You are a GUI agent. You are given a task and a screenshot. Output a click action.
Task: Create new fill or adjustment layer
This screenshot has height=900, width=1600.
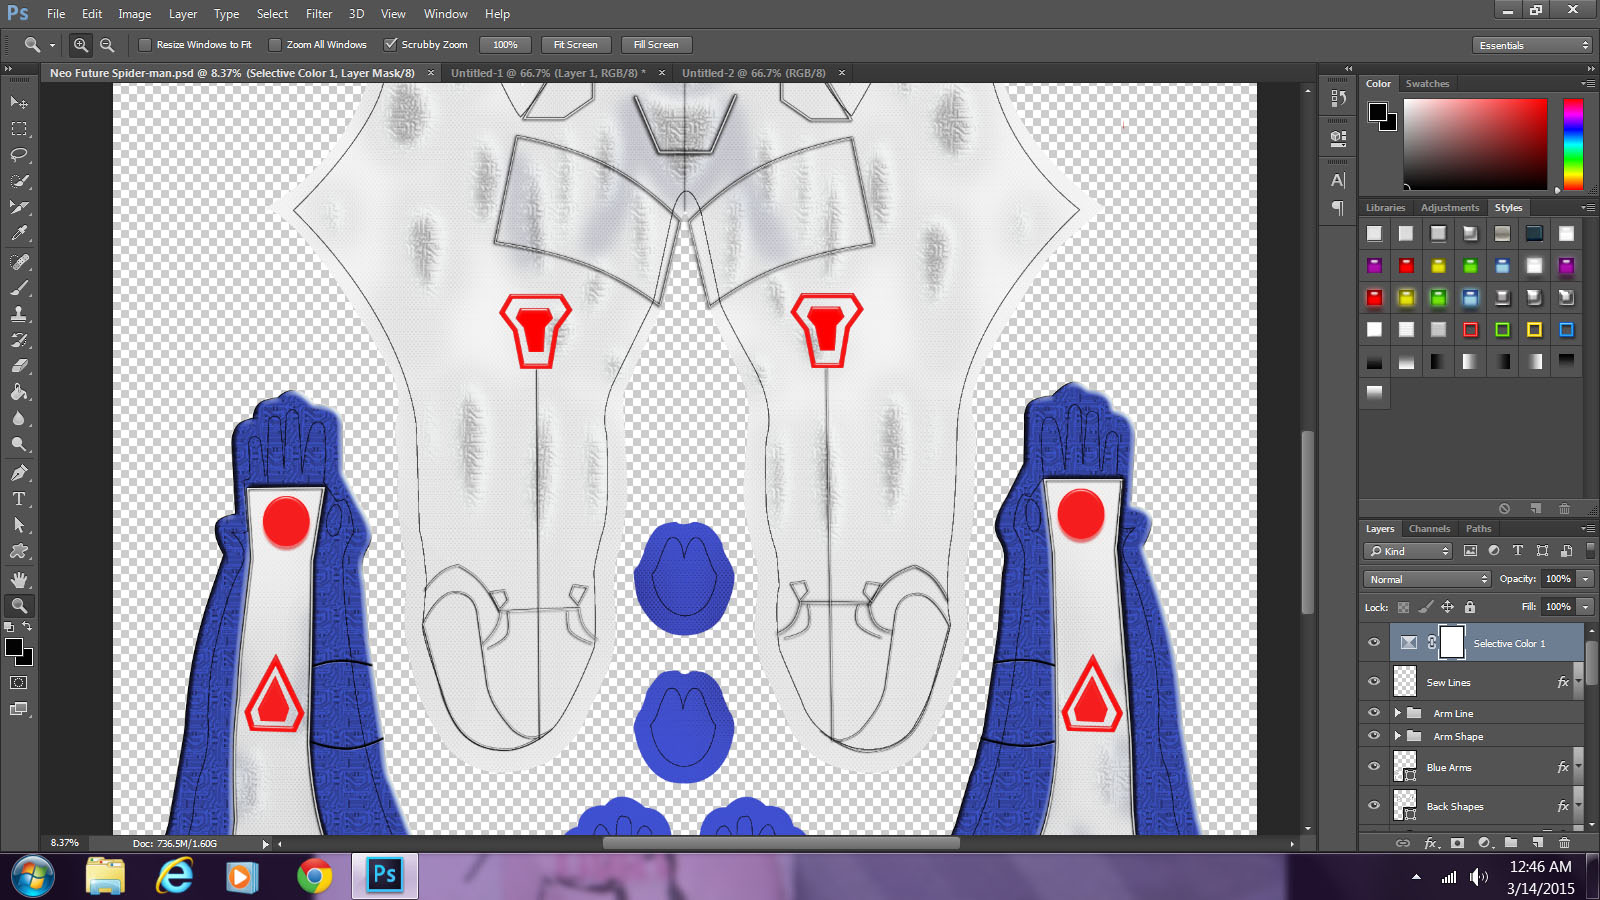coord(1484,843)
